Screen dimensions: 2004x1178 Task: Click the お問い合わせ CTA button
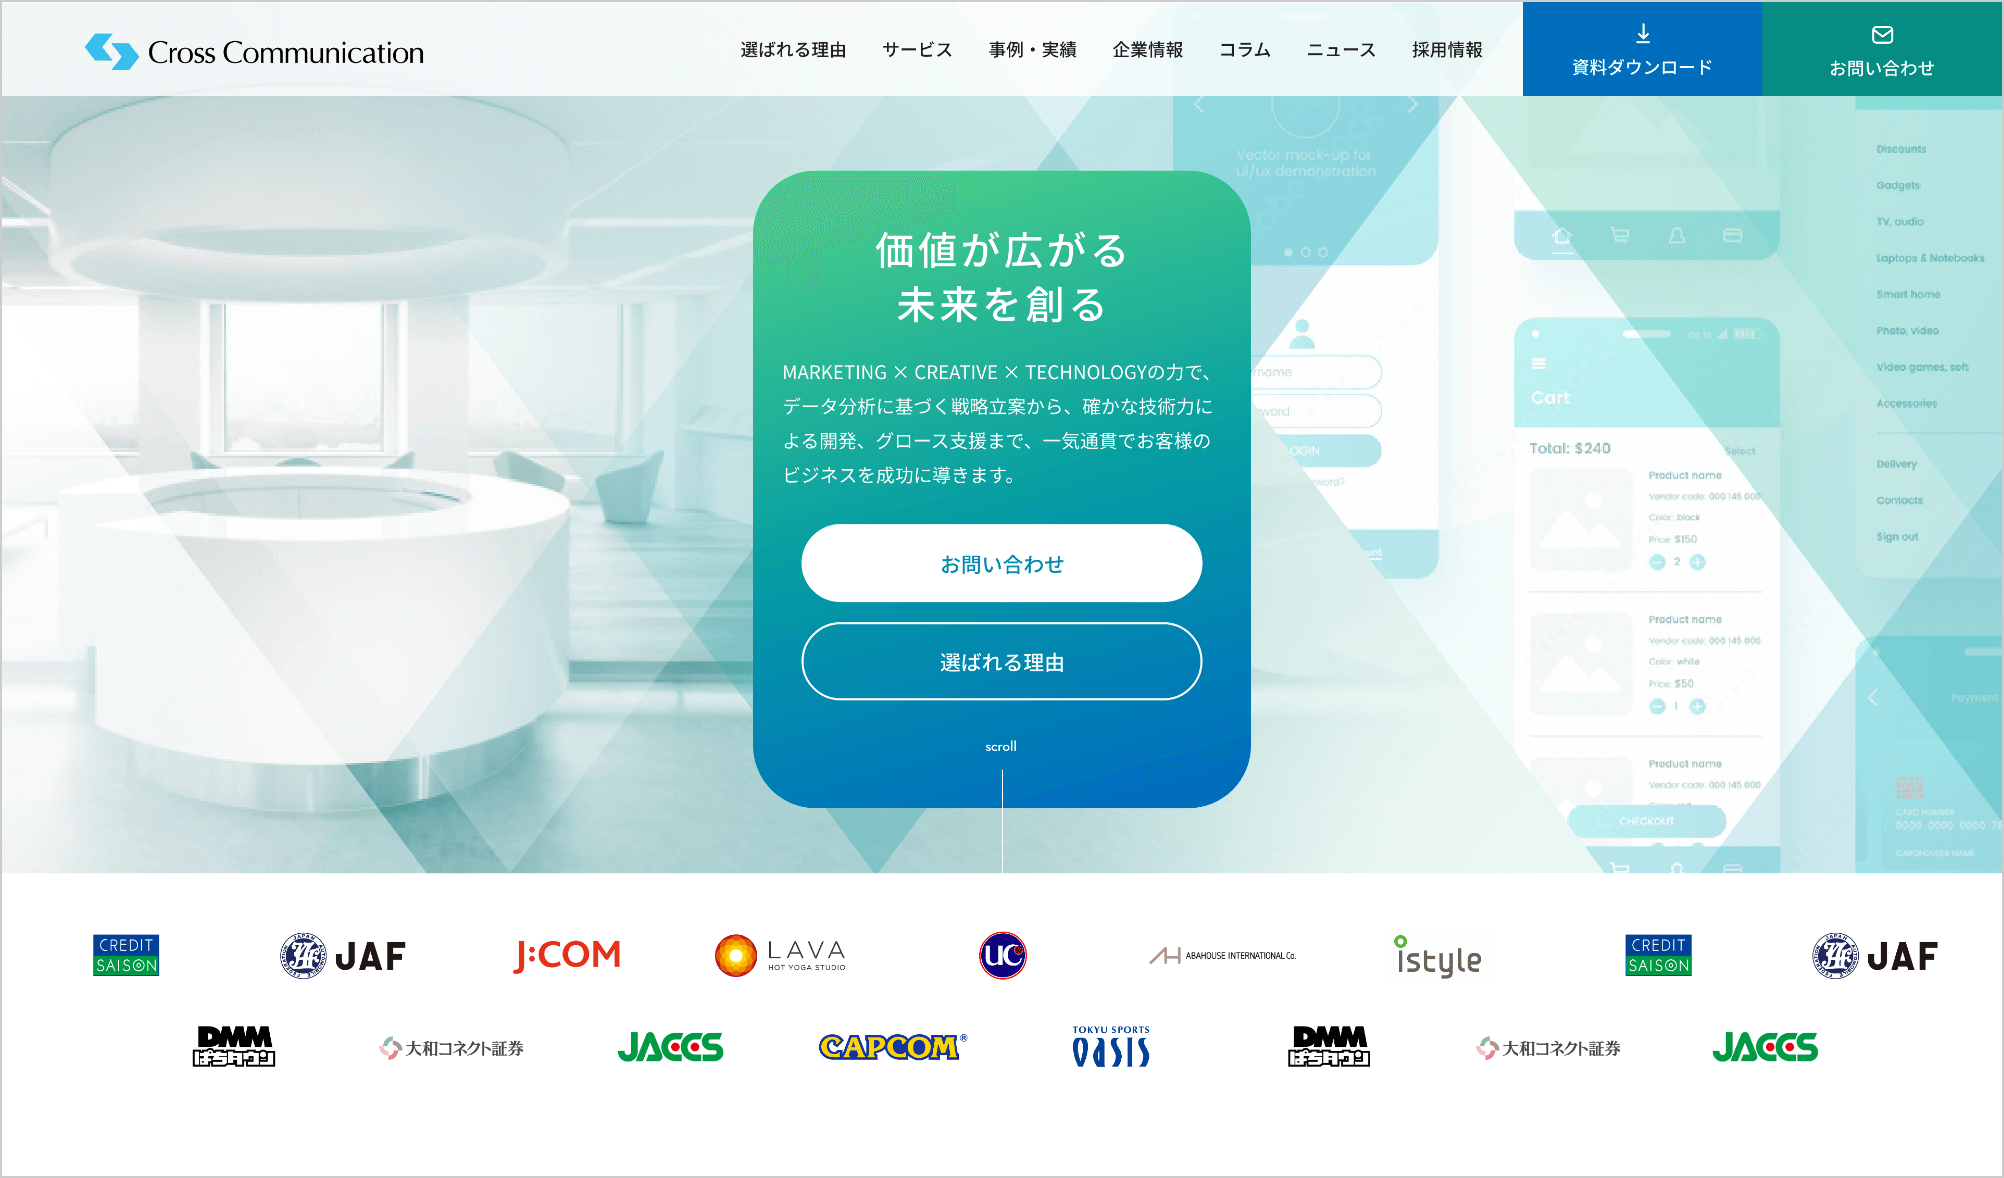(1001, 561)
